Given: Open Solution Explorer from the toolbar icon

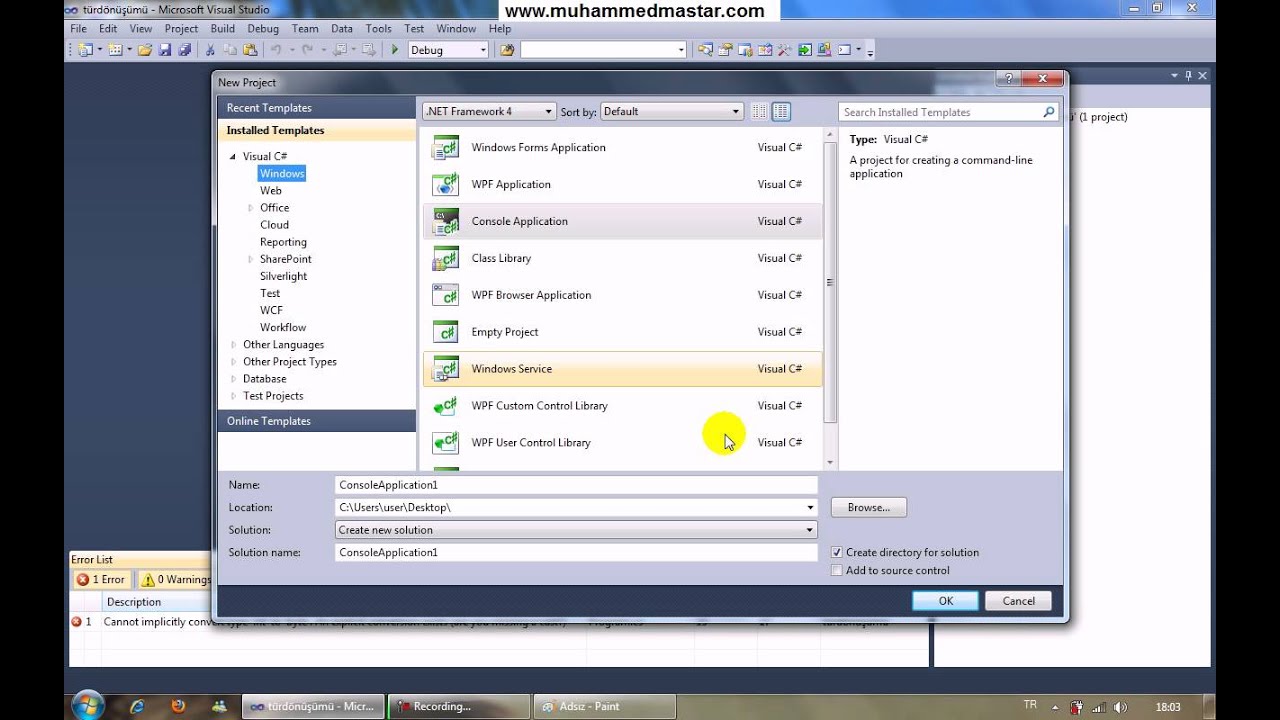Looking at the screenshot, I should tap(706, 50).
